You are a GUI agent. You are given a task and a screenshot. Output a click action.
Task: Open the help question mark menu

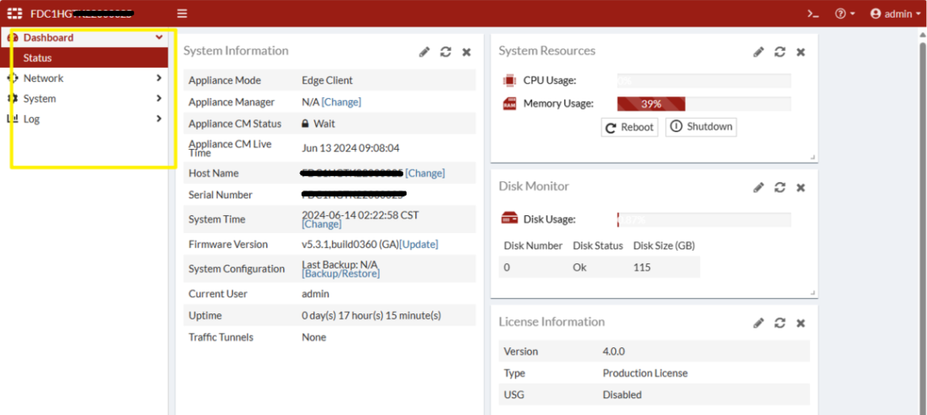[x=845, y=14]
